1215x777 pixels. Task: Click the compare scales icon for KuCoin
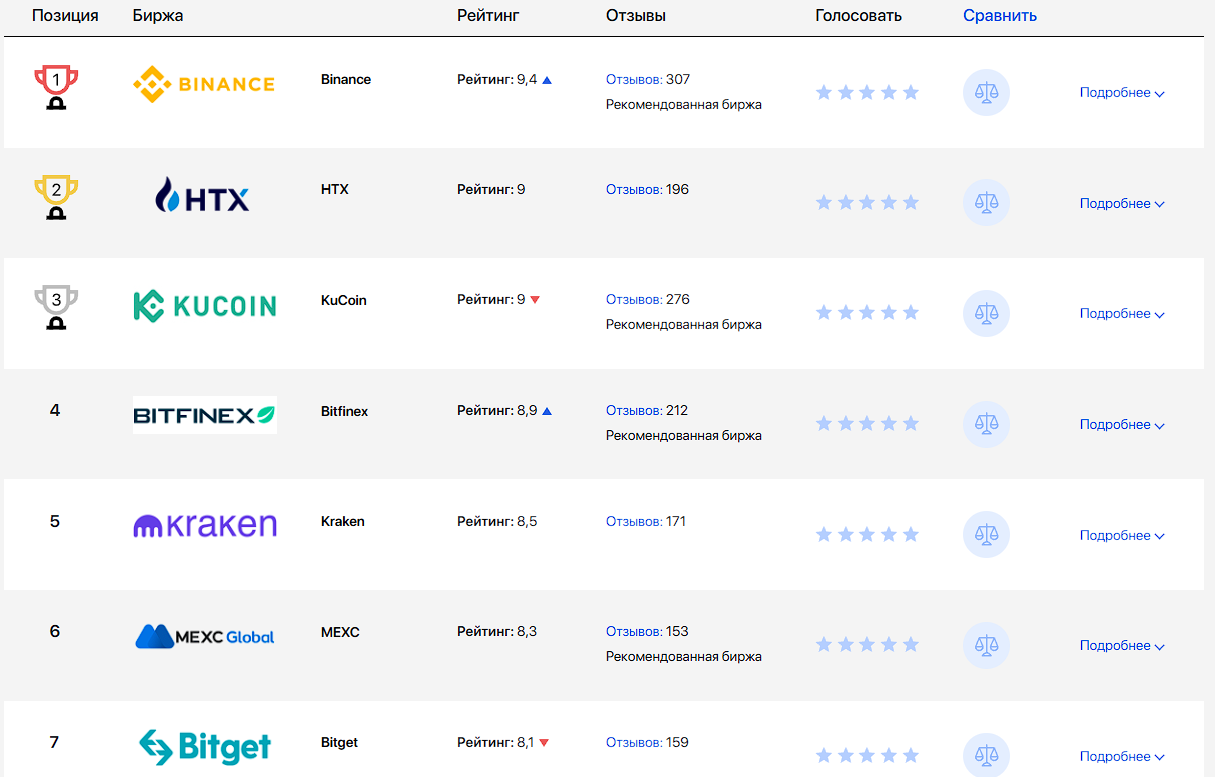(986, 313)
